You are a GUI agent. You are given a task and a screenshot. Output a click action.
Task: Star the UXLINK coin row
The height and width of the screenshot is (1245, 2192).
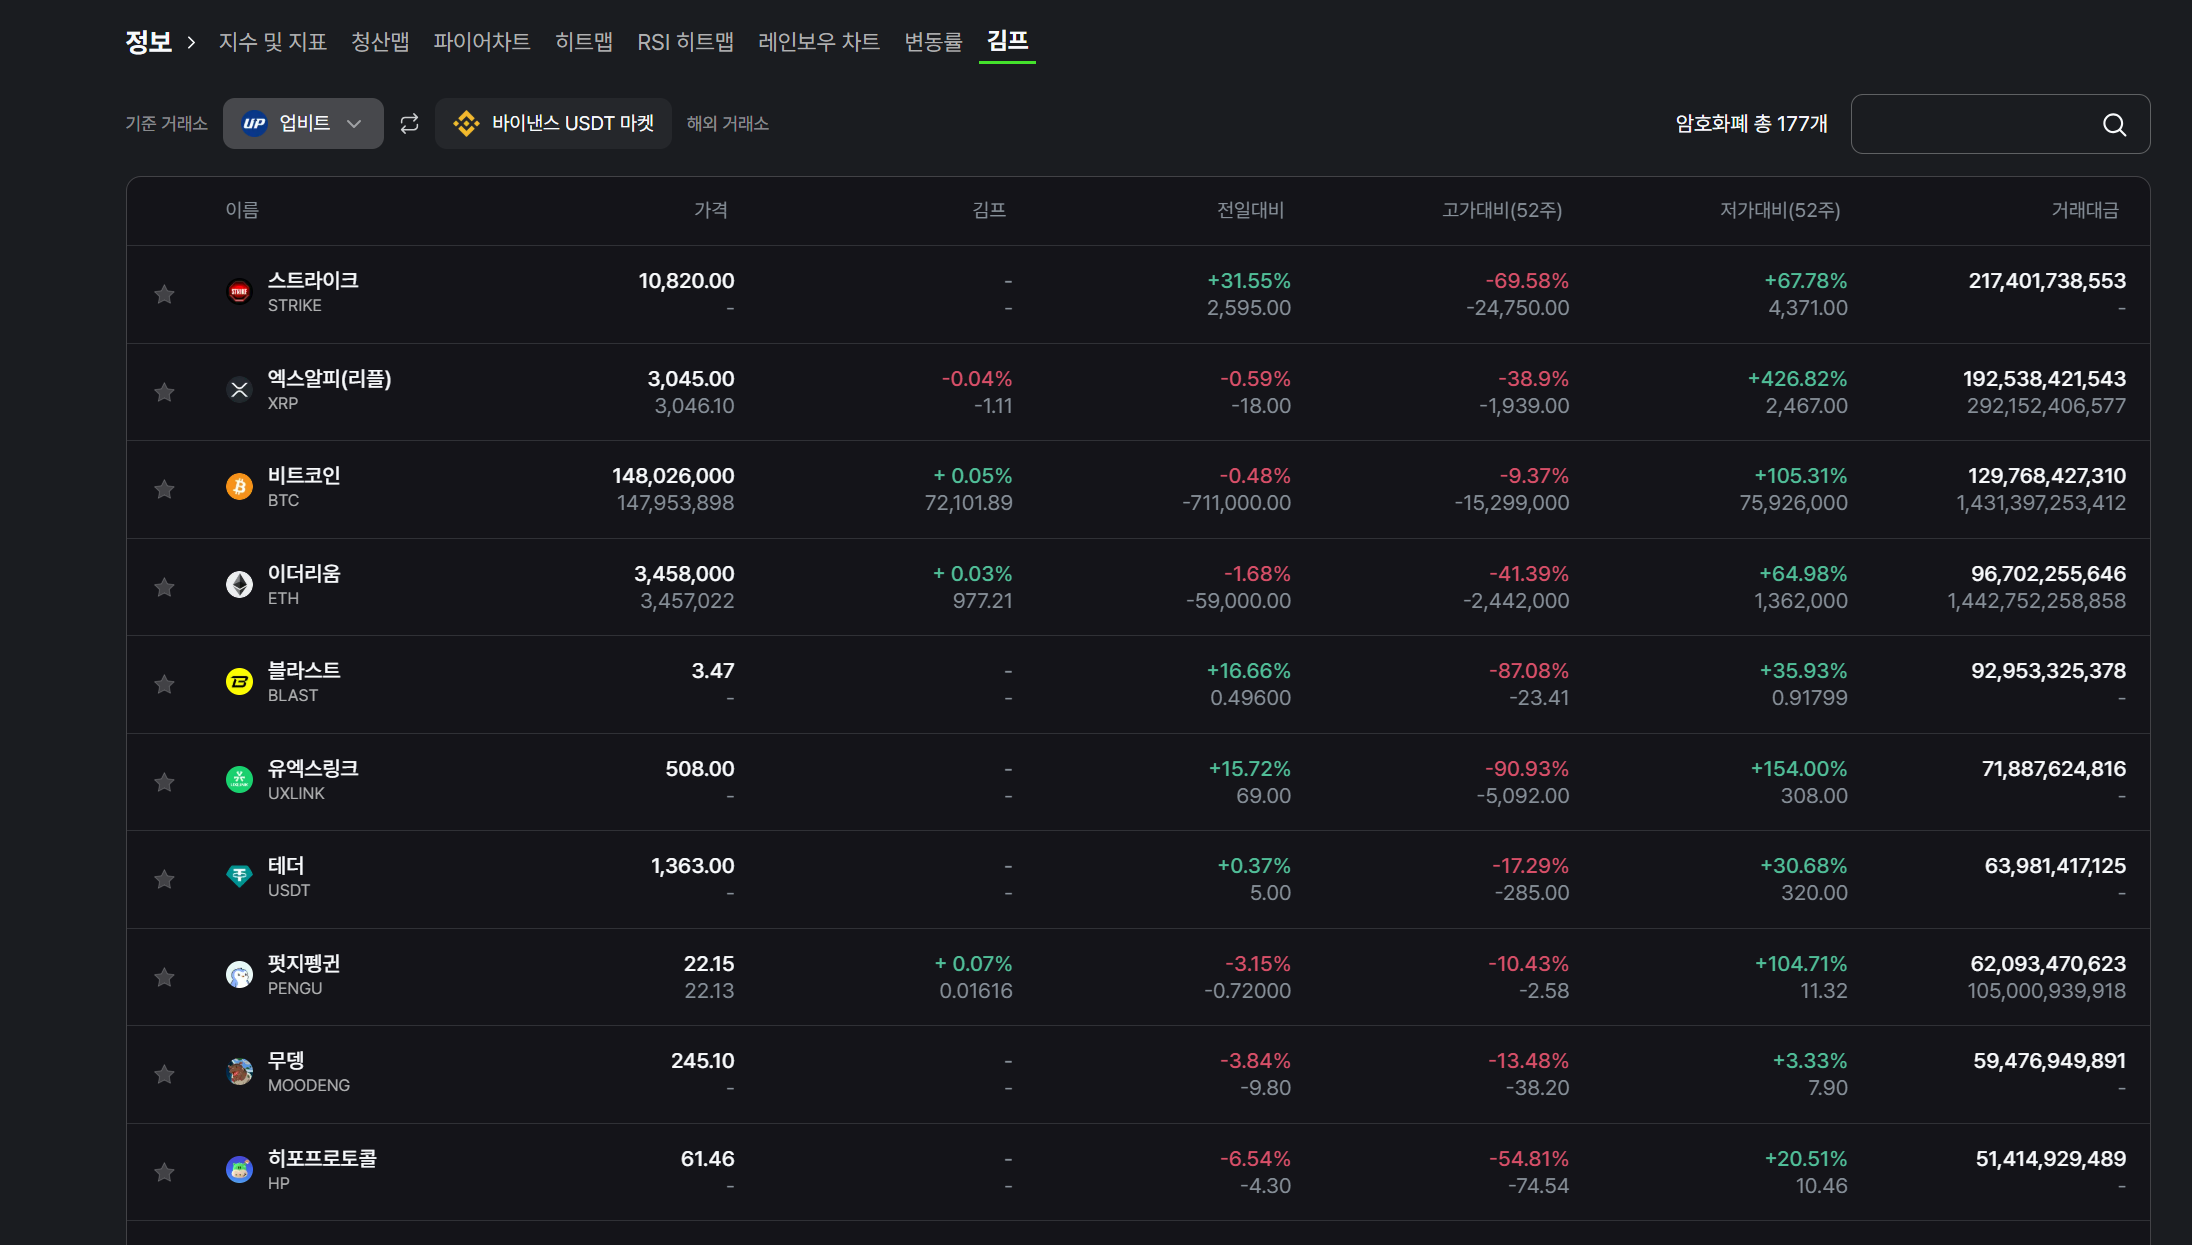point(164,782)
